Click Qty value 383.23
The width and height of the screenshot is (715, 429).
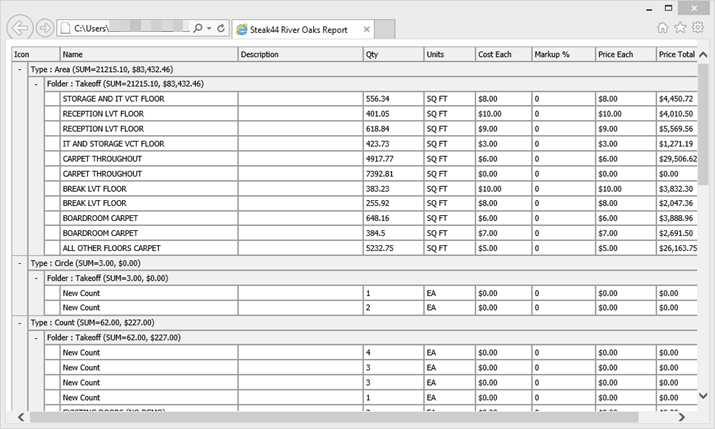(x=378, y=189)
